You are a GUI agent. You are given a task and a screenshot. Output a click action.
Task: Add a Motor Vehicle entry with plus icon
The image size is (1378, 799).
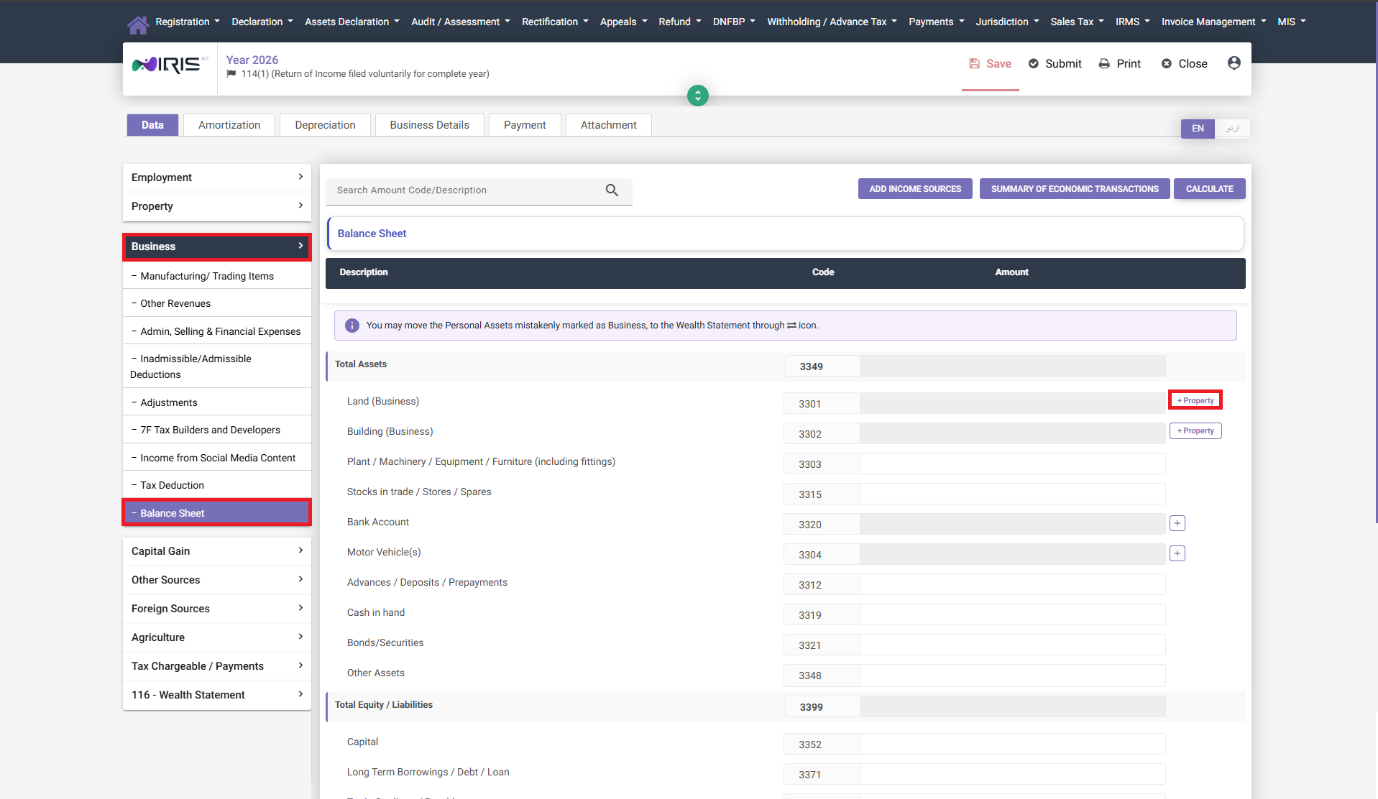pos(1177,553)
